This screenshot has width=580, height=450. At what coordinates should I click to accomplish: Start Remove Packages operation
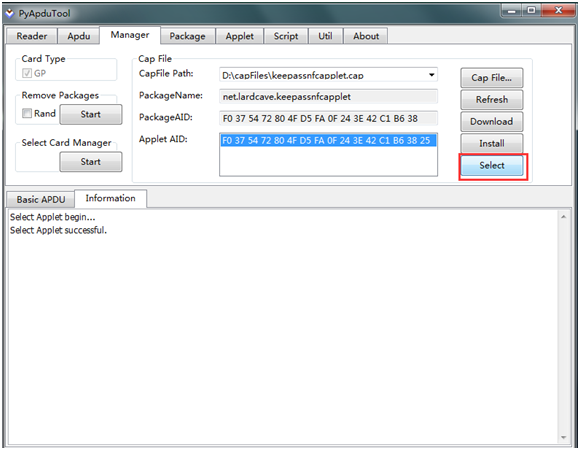click(x=91, y=114)
